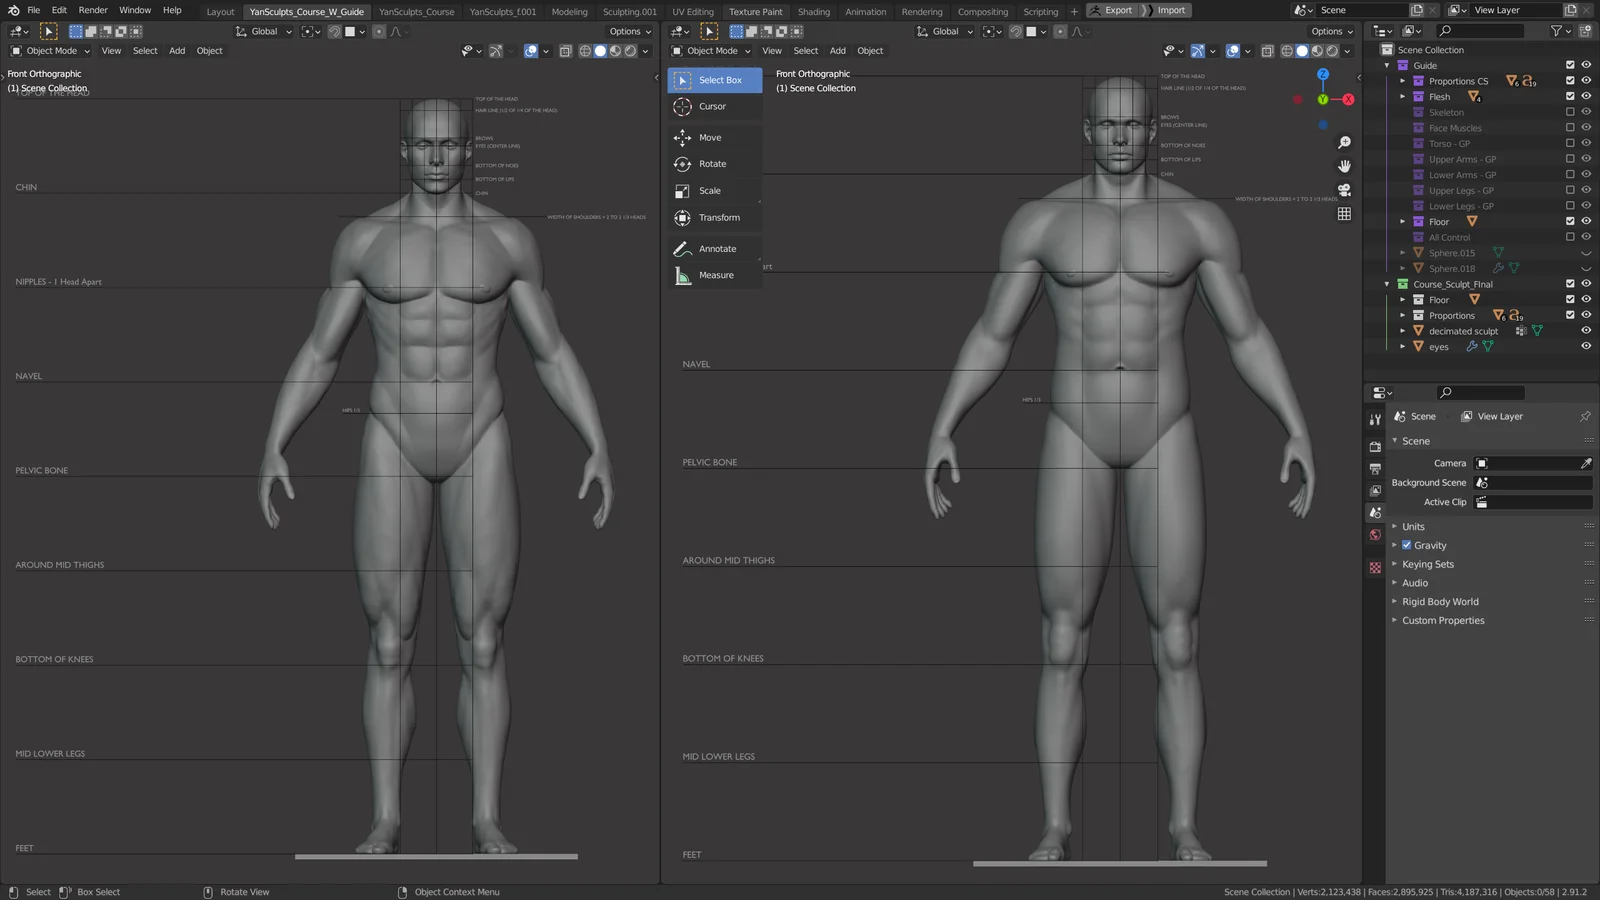Disable the Proportions CS collection checkbox
This screenshot has width=1600, height=900.
tap(1569, 80)
